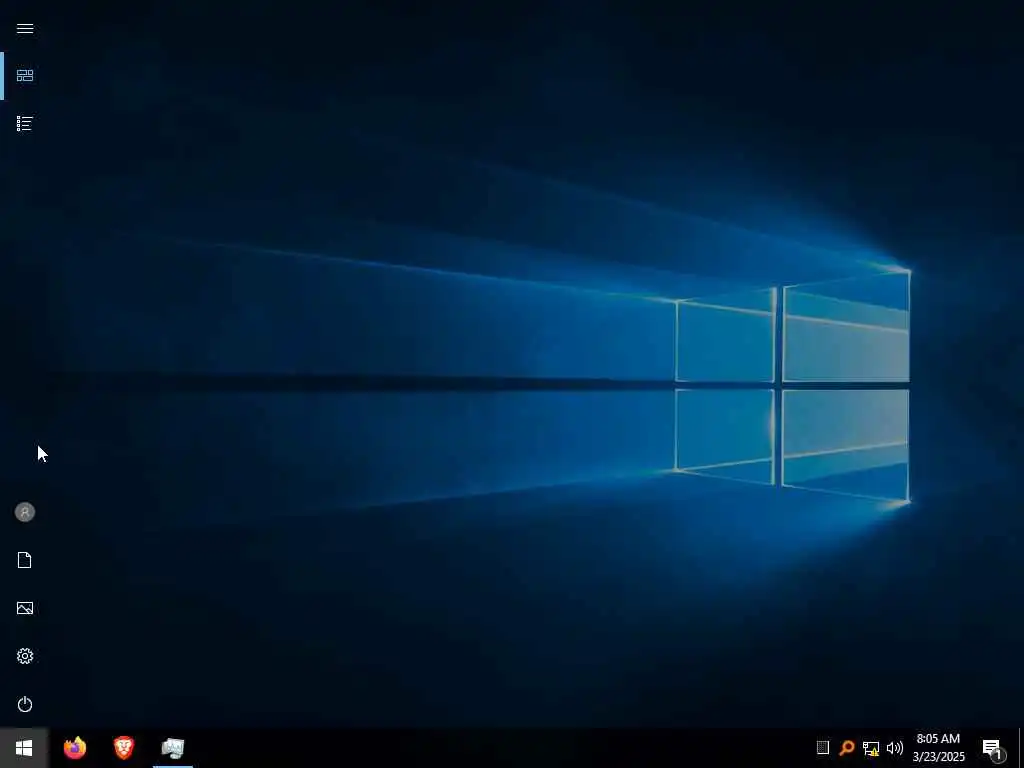
Task: Launch Firefox from the taskbar
Action: (75, 748)
